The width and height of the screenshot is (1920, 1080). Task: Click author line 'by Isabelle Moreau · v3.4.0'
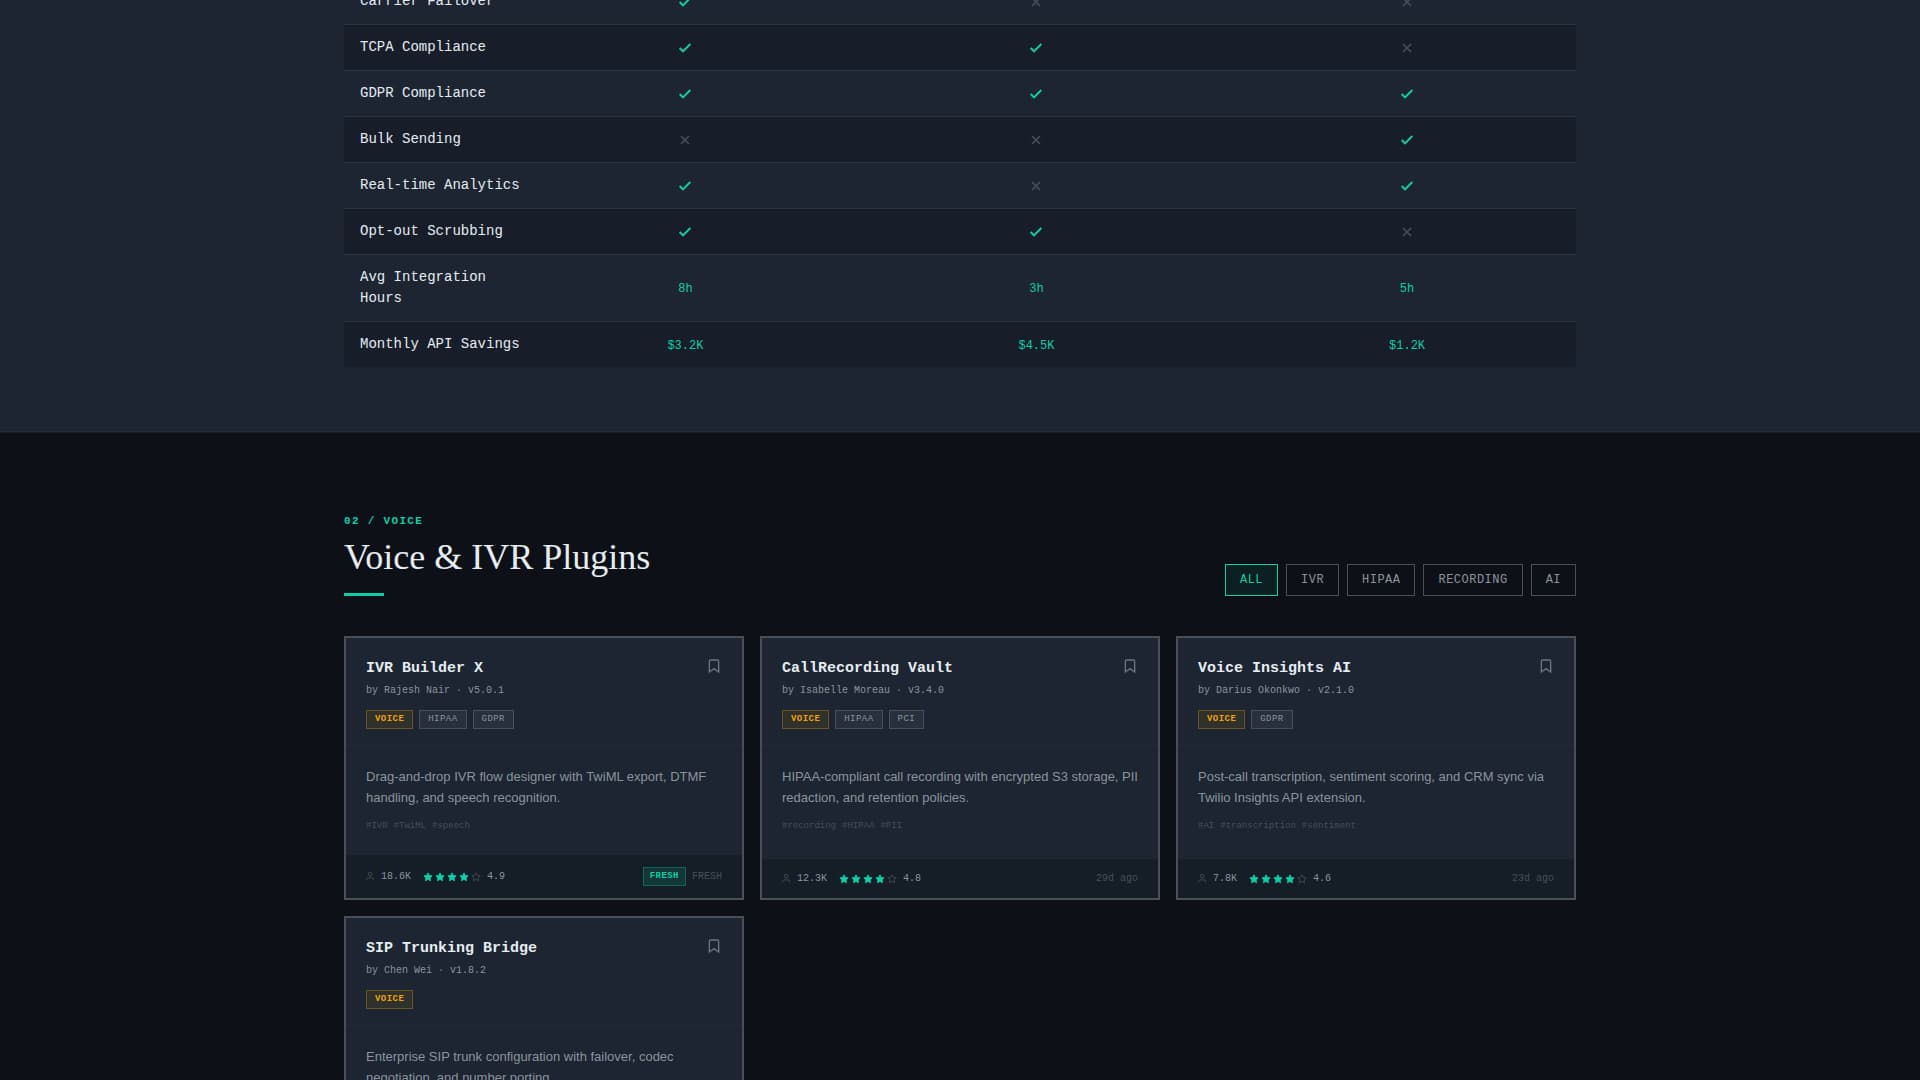[x=863, y=690]
